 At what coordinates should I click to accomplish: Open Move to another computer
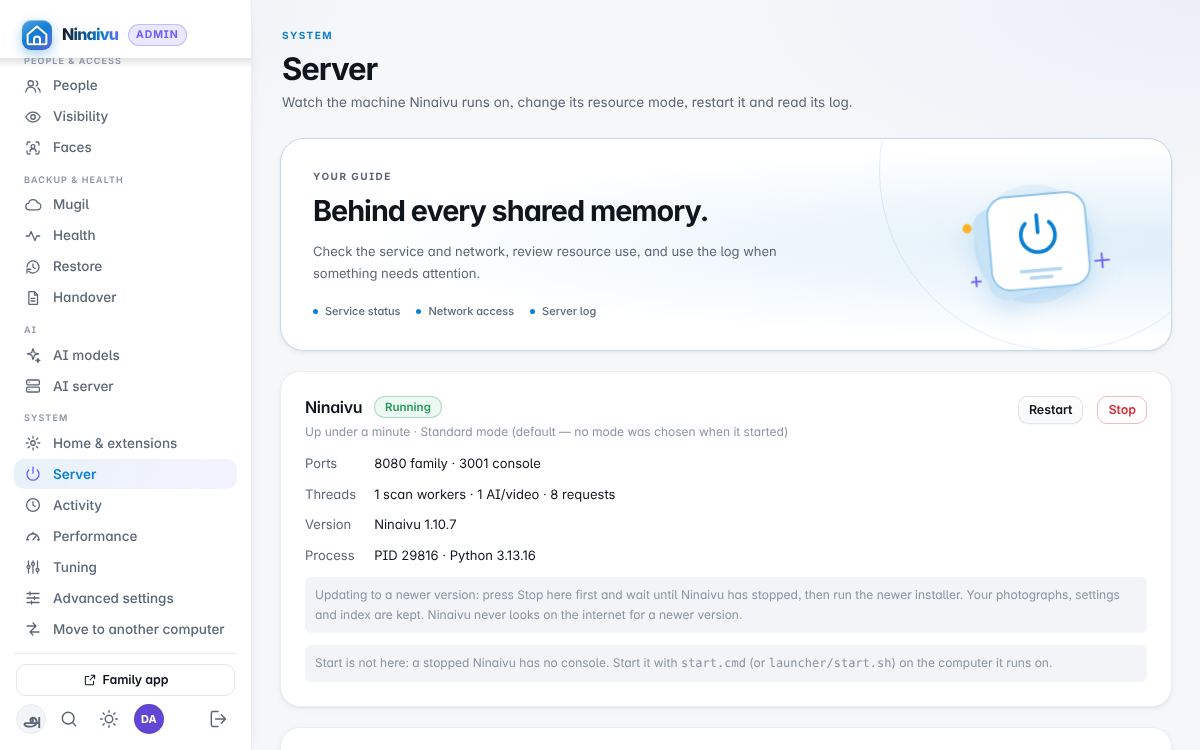[x=125, y=629]
